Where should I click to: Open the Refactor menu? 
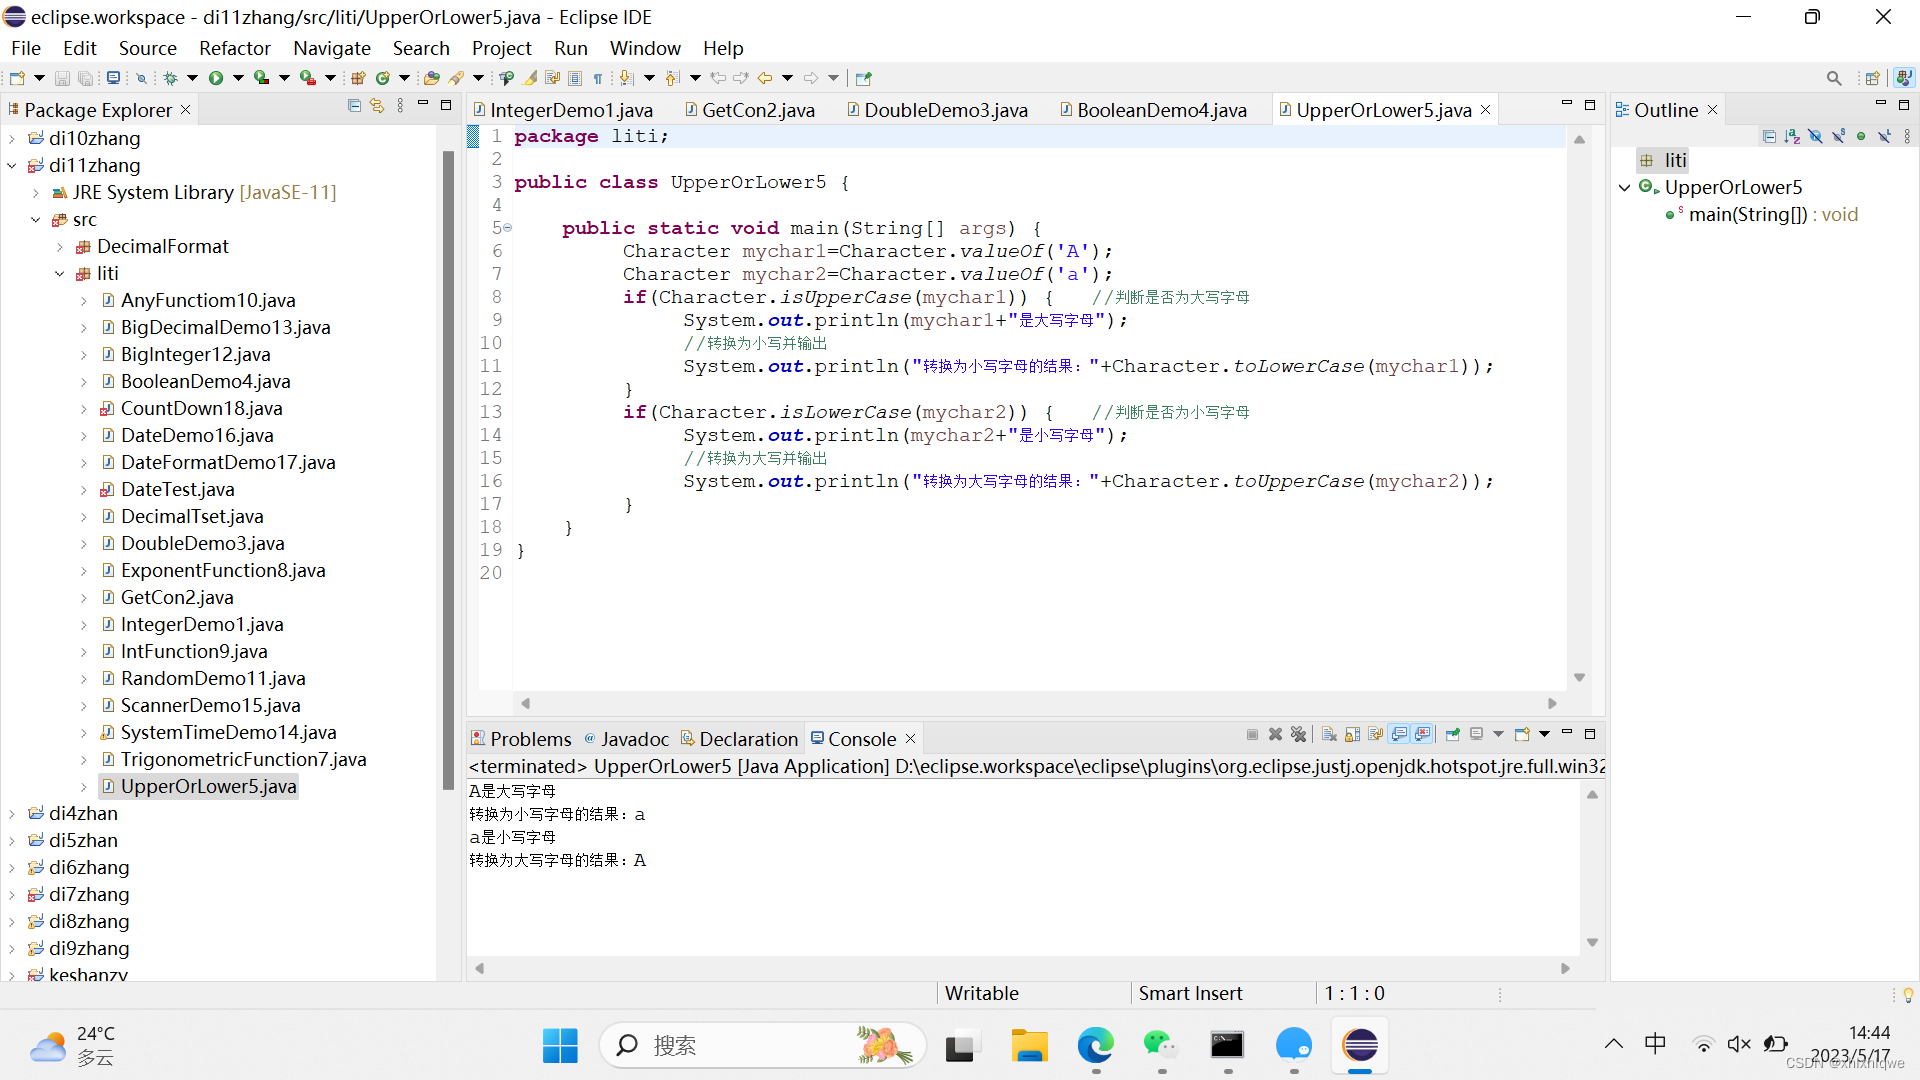click(x=234, y=48)
